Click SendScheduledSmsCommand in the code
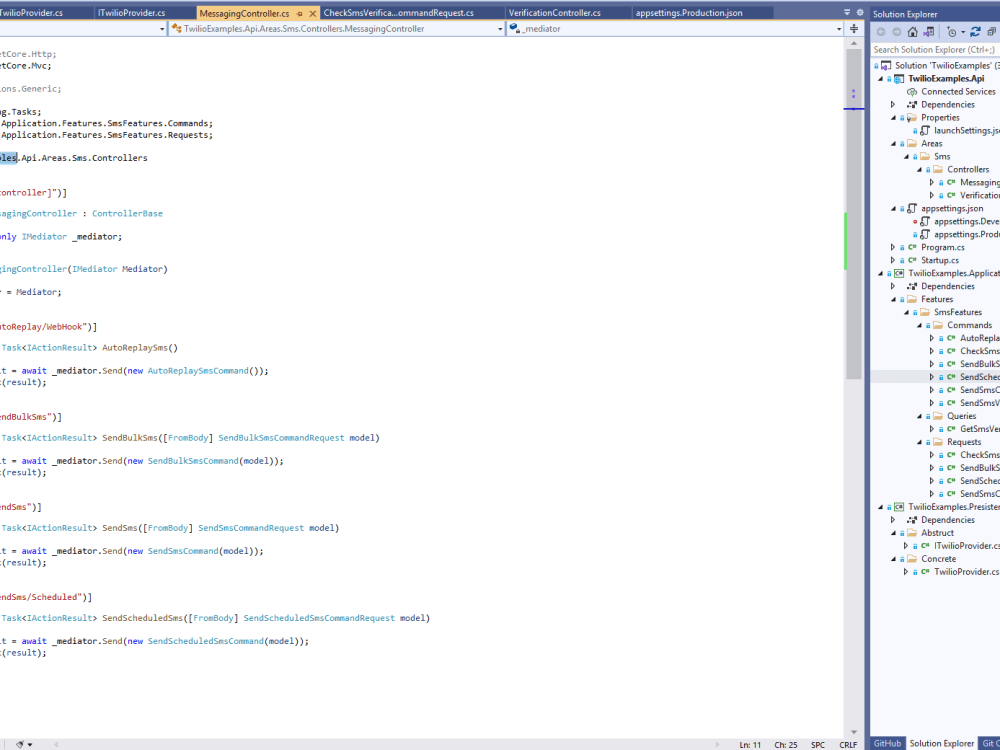The width and height of the screenshot is (1000, 750). [x=206, y=641]
